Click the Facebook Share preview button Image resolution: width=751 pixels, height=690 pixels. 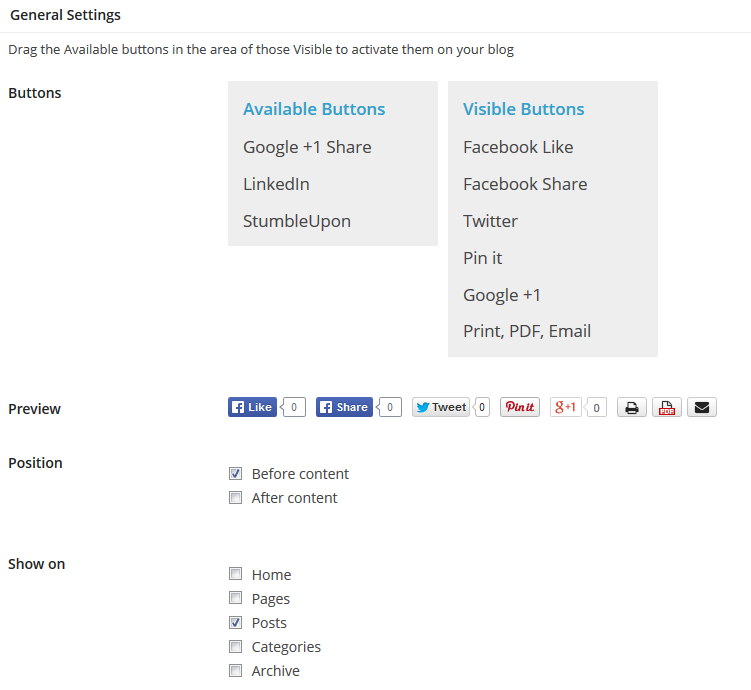[344, 407]
